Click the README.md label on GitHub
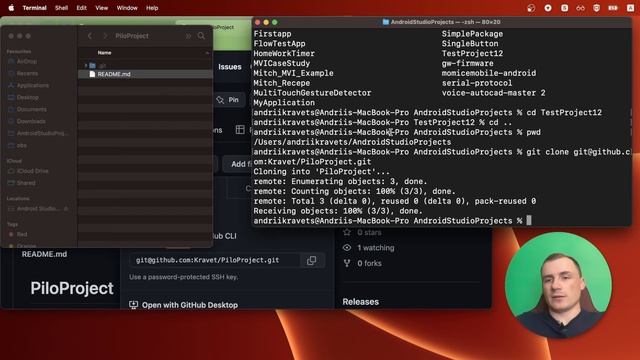This screenshot has height=360, width=640. 44,254
